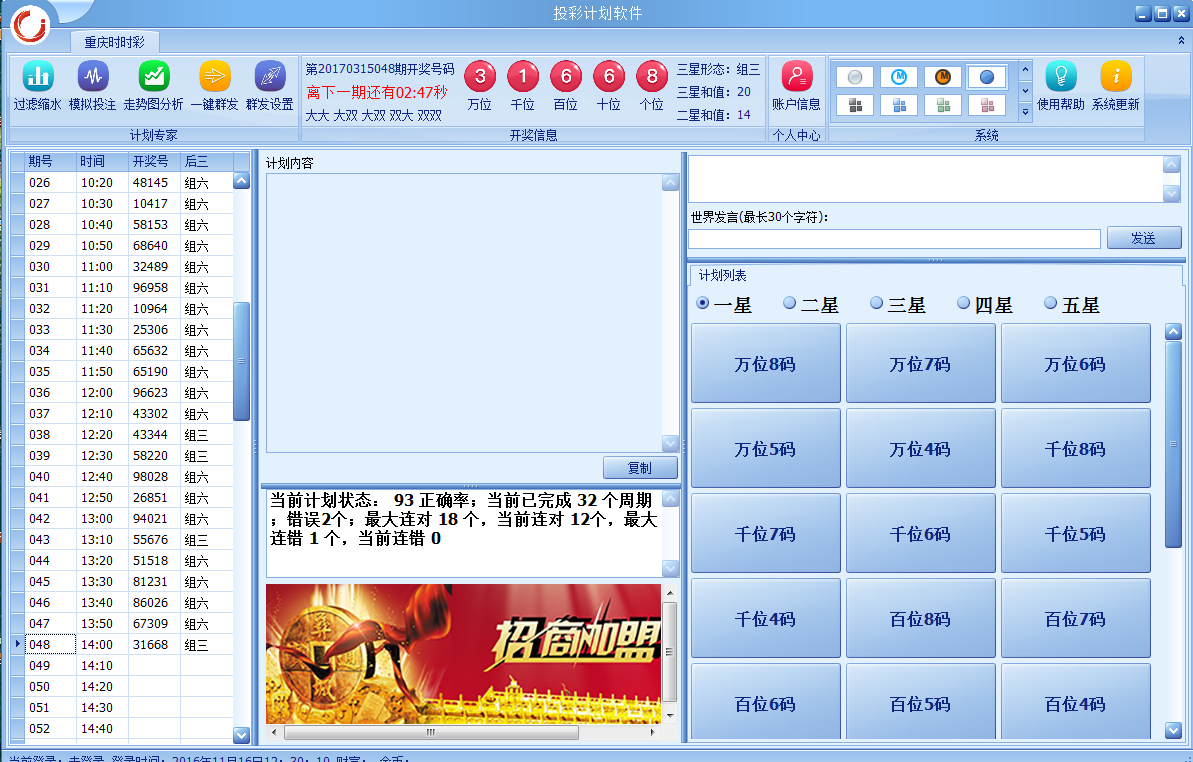Select the 千位5码 plan
The width and height of the screenshot is (1193, 762).
[1076, 534]
